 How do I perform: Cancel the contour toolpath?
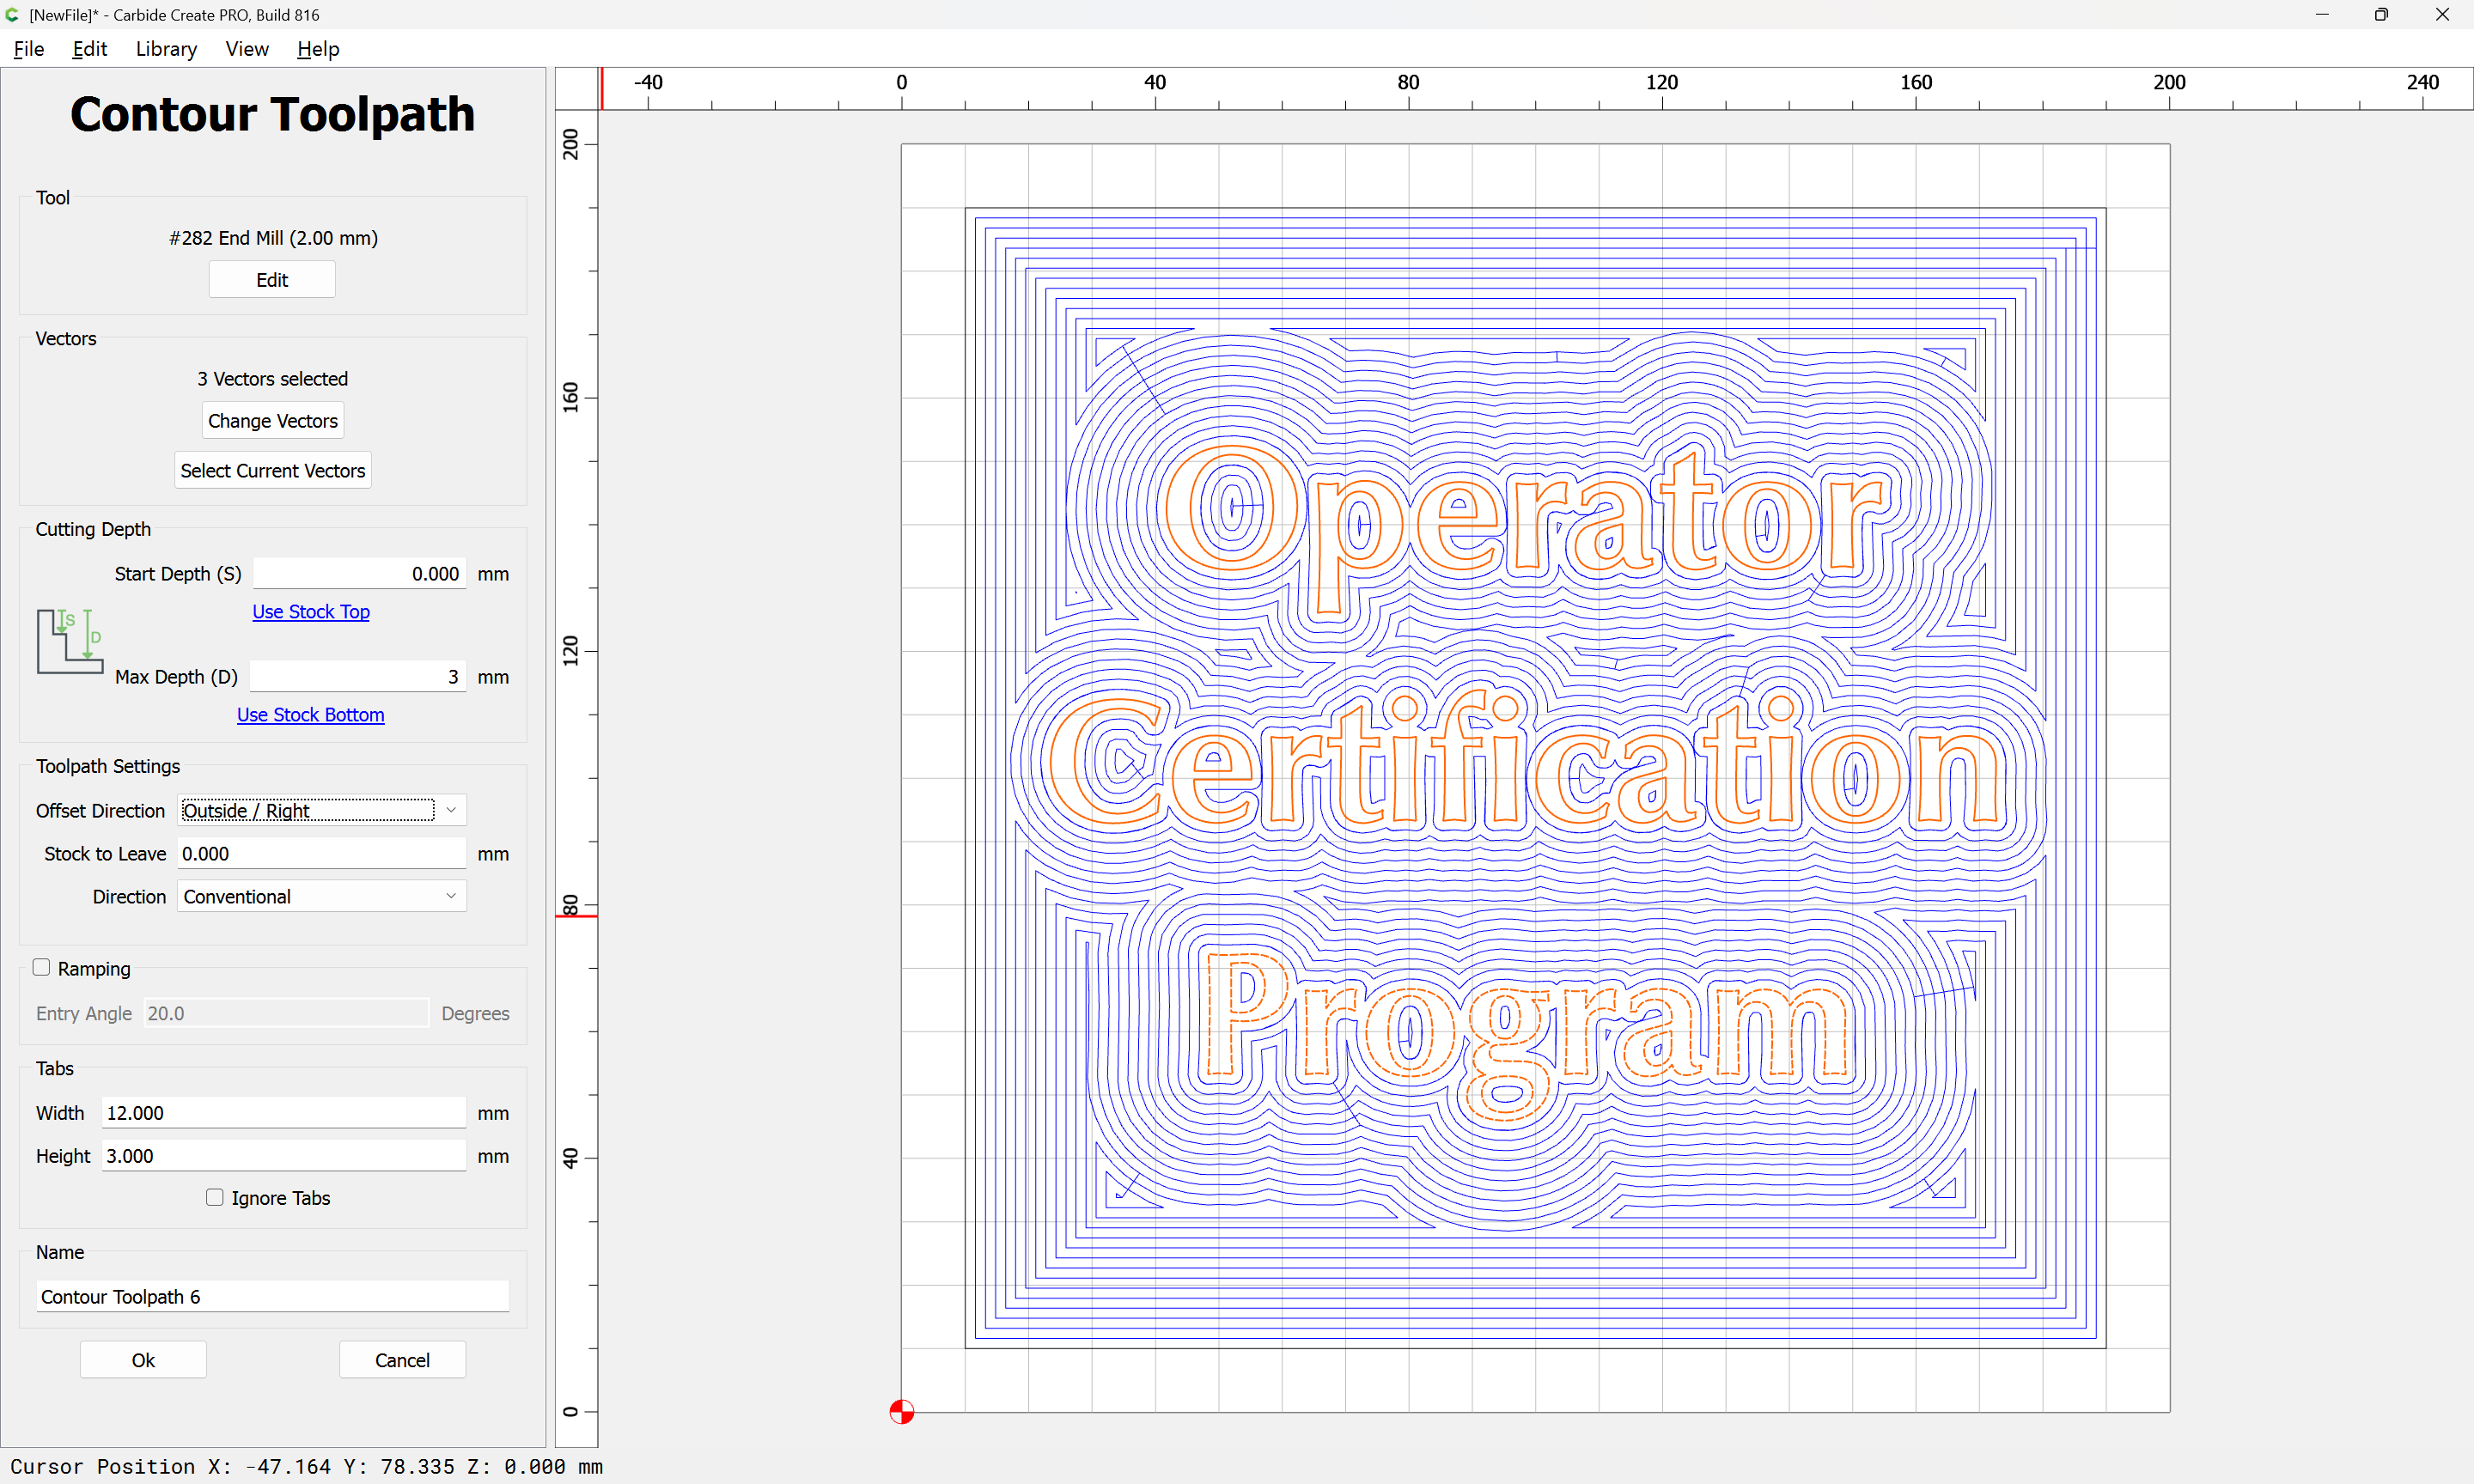(402, 1360)
